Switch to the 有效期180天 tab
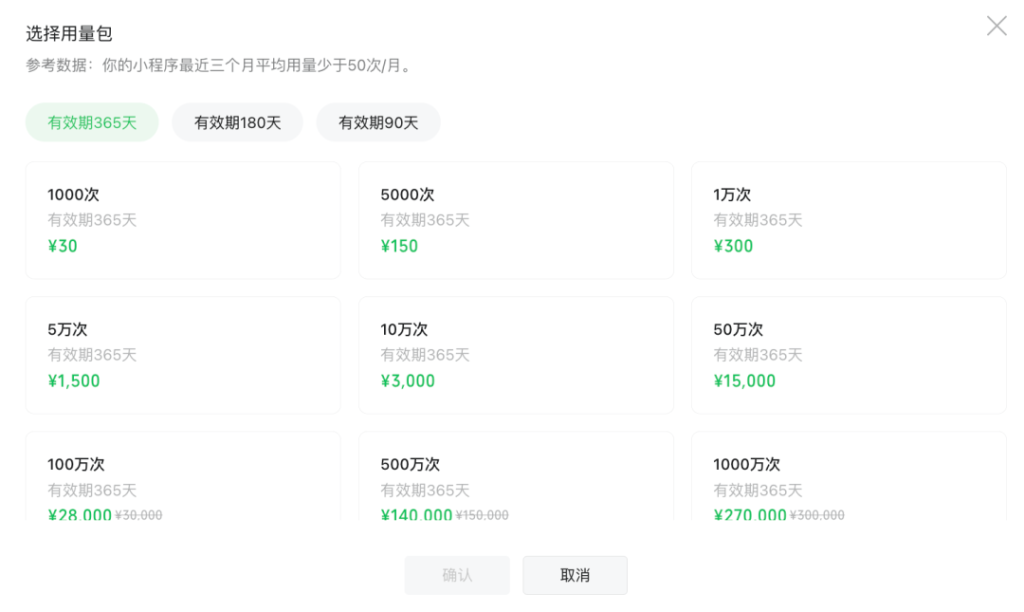The height and width of the screenshot is (612, 1024). pos(237,121)
